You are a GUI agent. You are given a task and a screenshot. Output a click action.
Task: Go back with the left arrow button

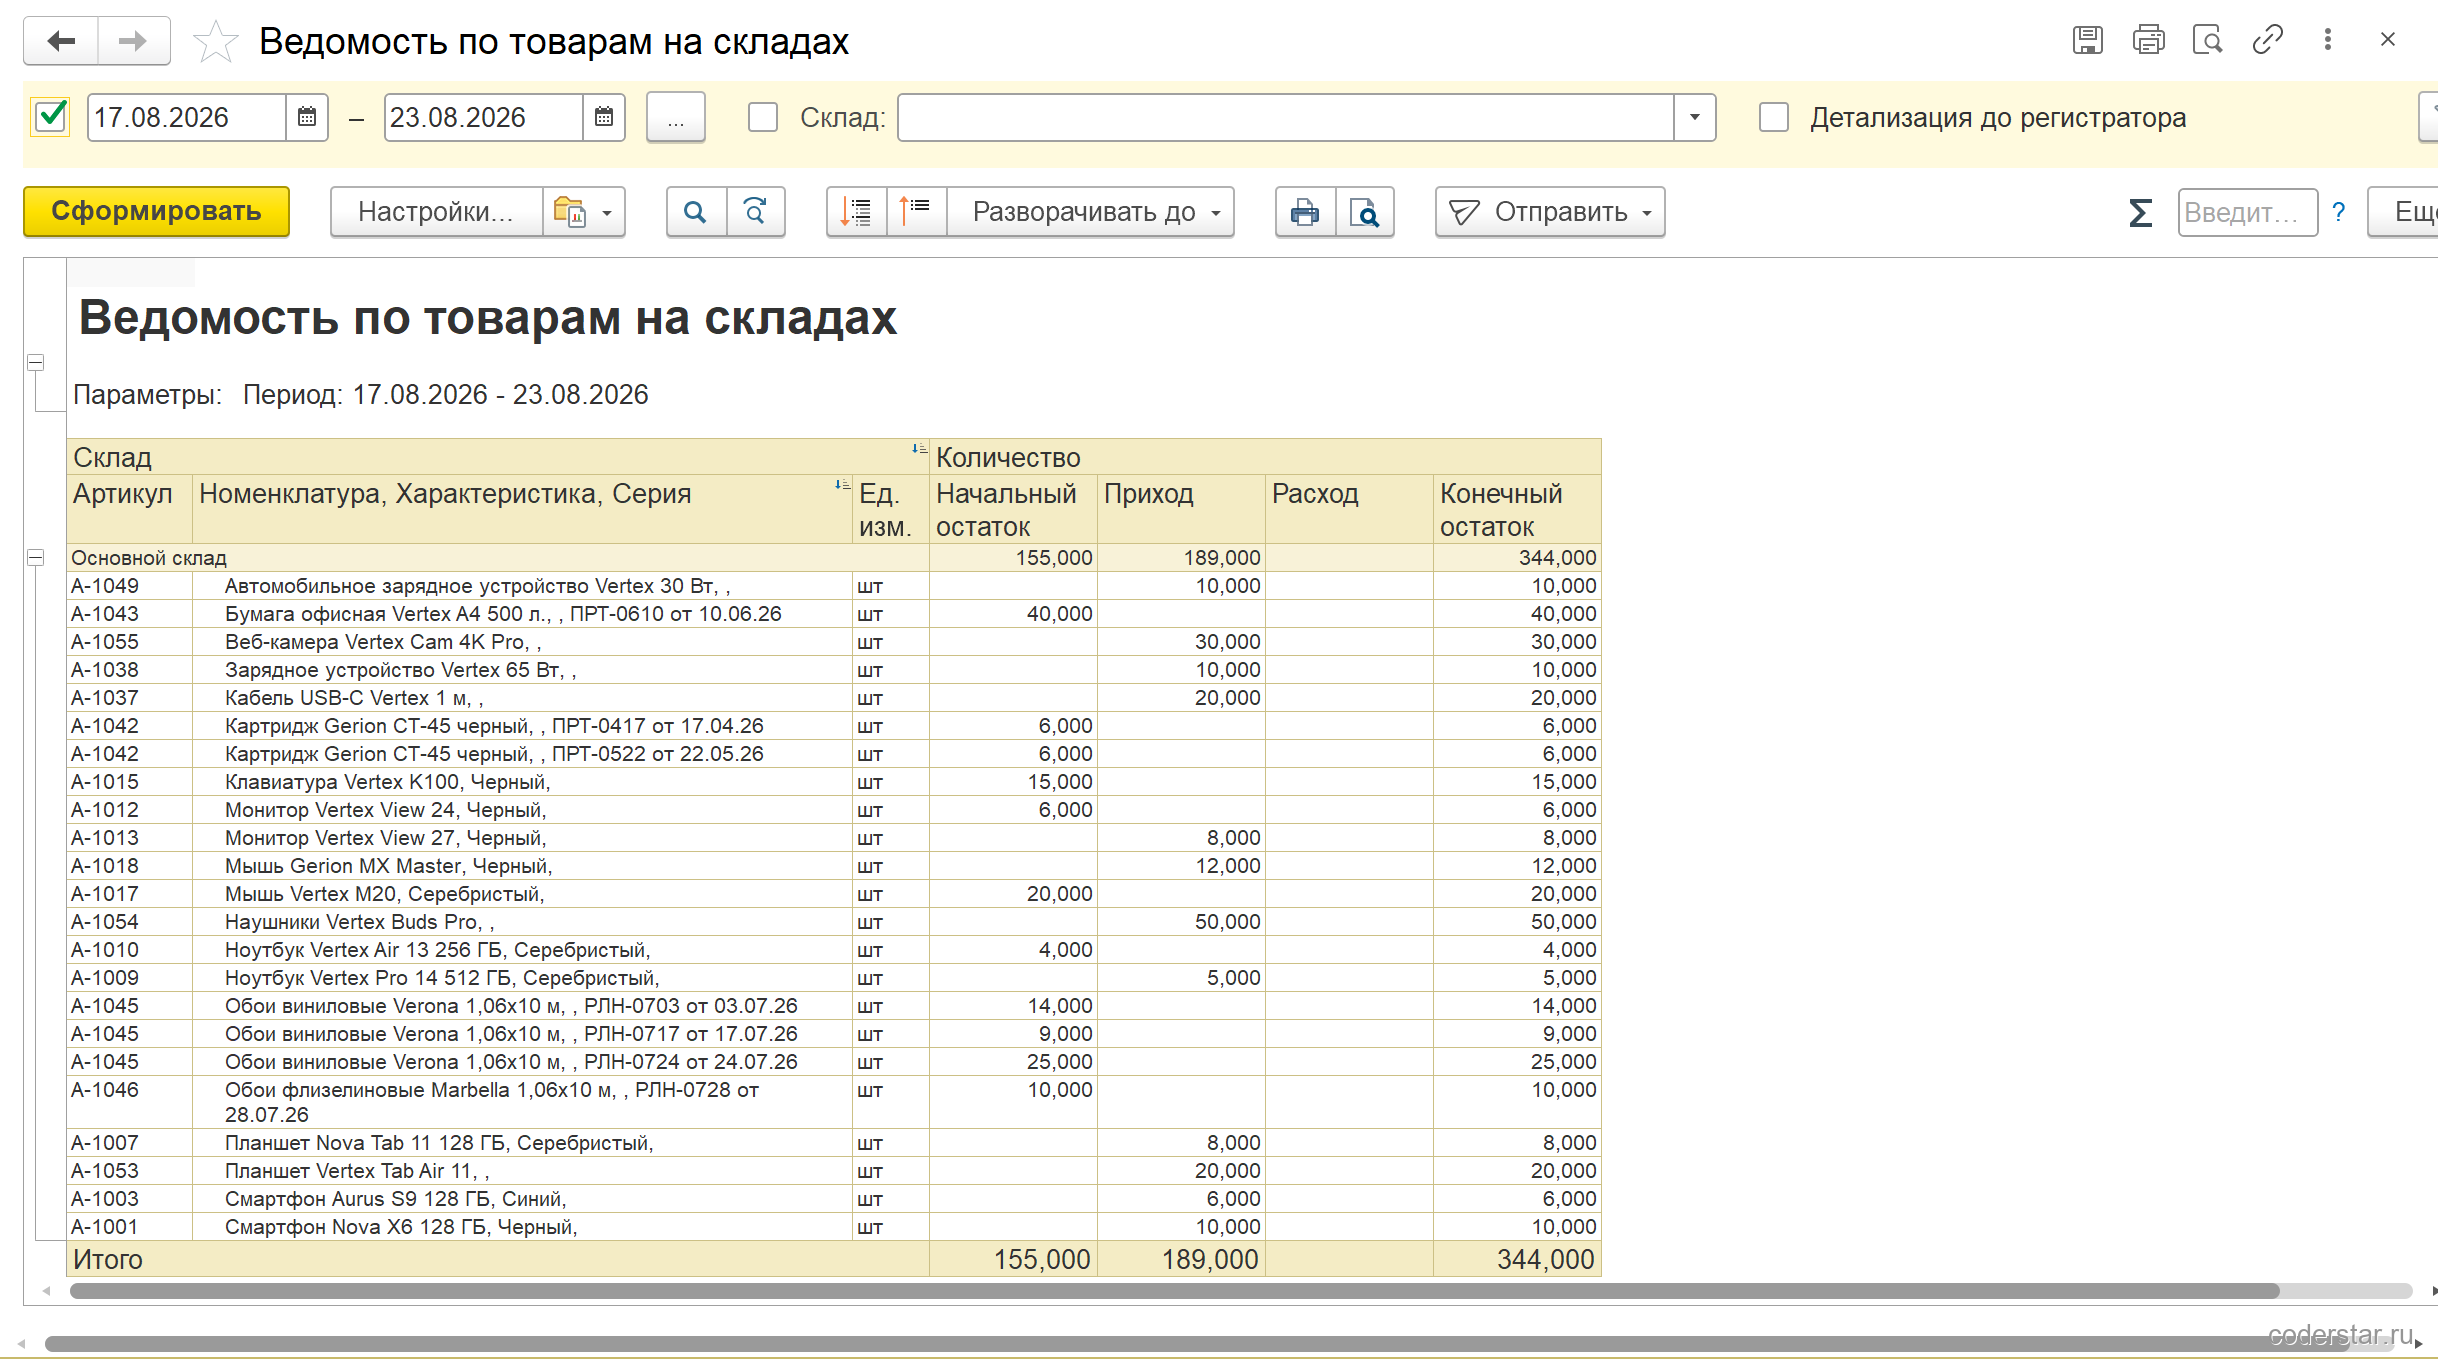[x=61, y=41]
